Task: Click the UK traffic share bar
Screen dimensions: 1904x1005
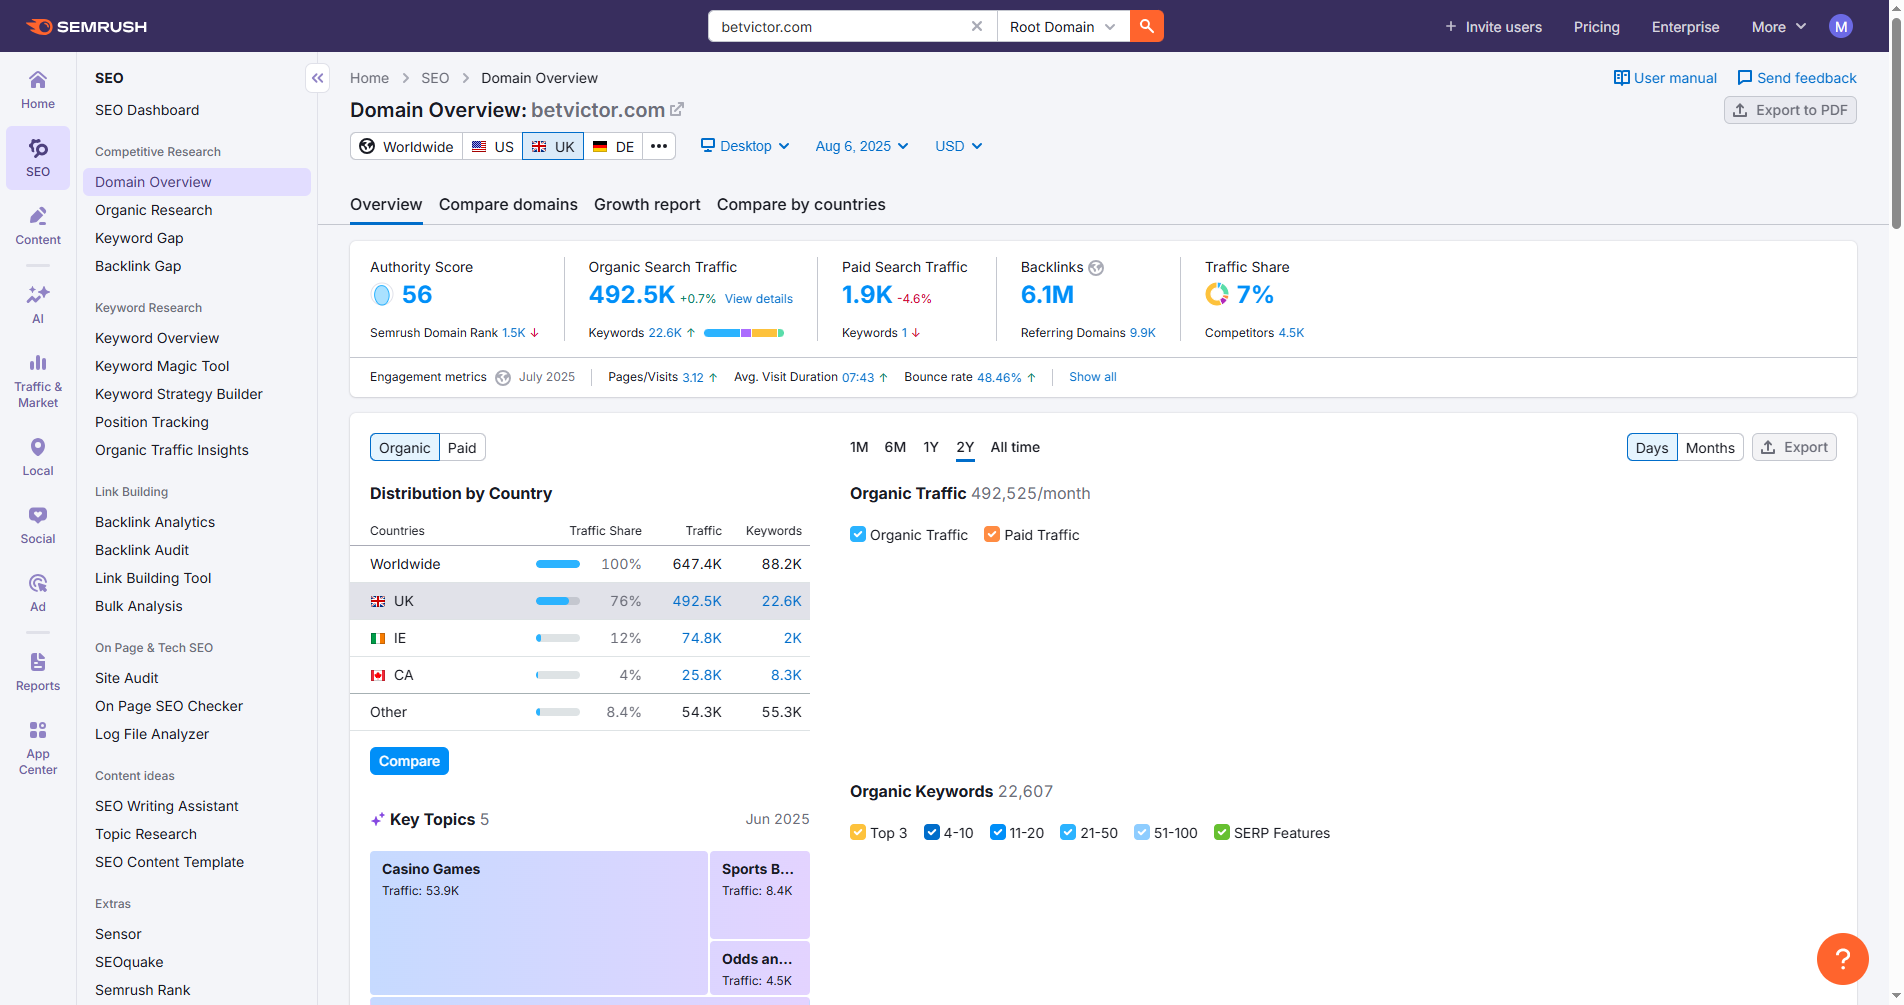Action: 558,601
